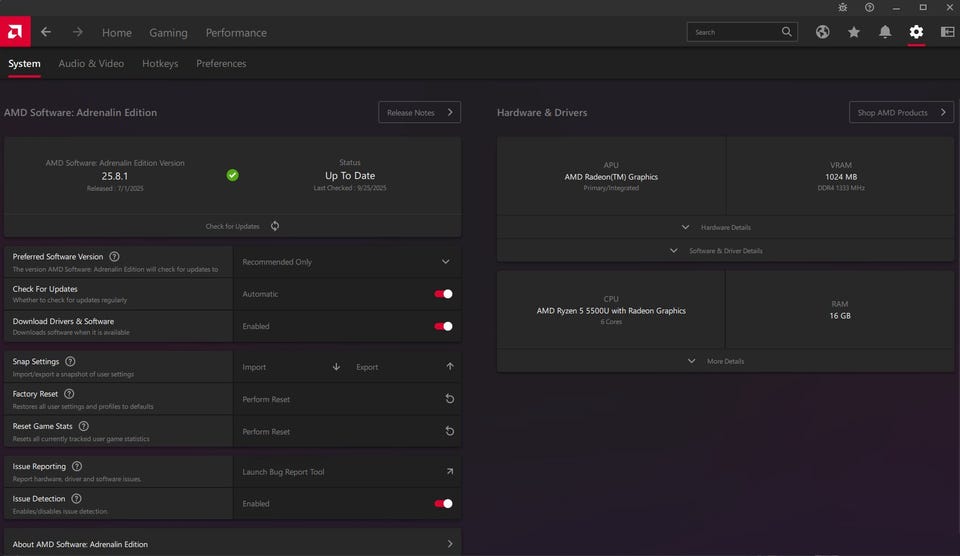Open Preferred Software Version dropdown

click(x=446, y=262)
